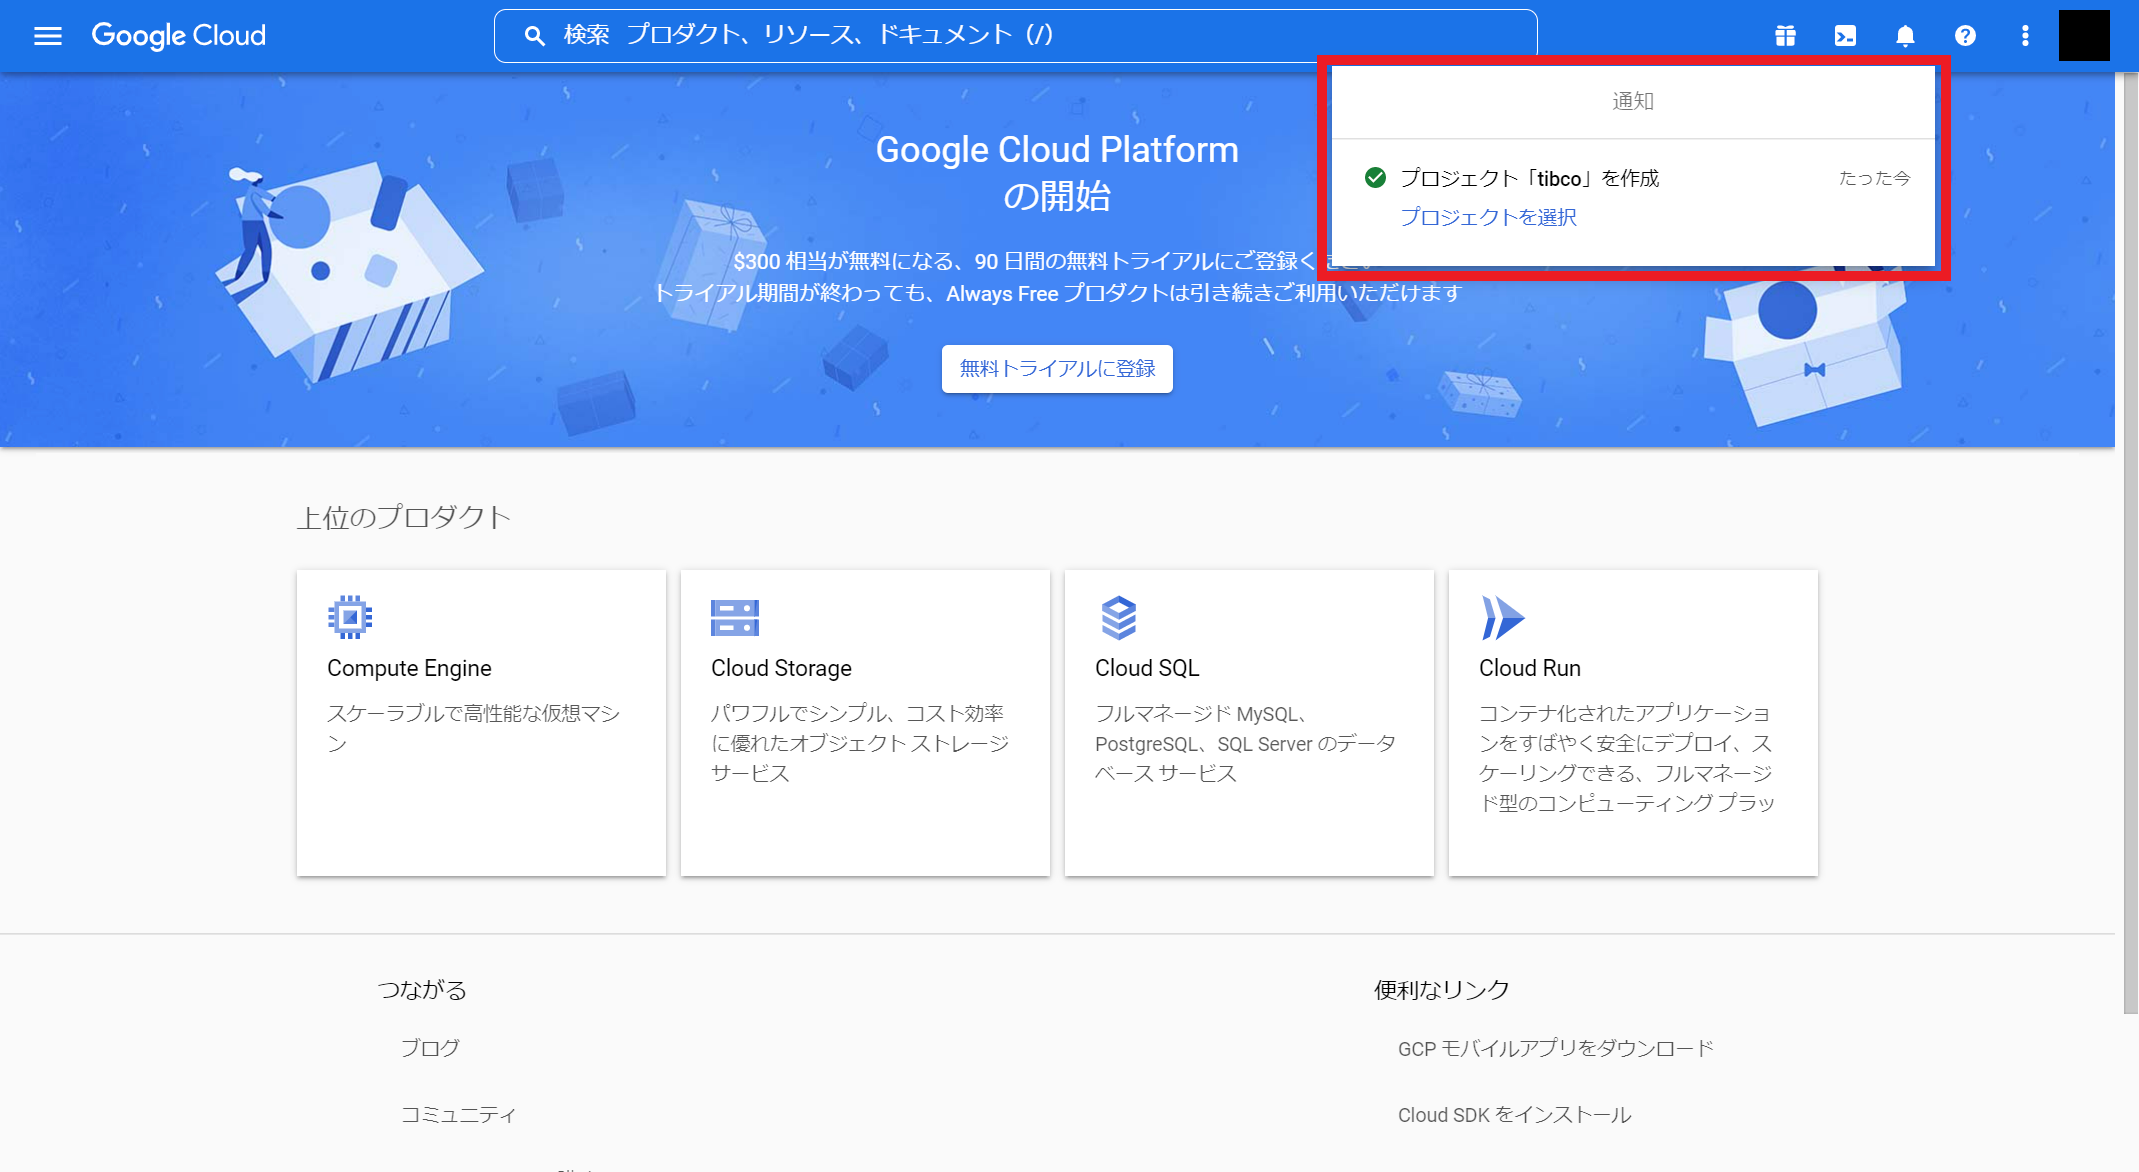Image resolution: width=2139 pixels, height=1172 pixels.
Task: Open Cloud SDK をインストール link
Action: [x=1514, y=1114]
